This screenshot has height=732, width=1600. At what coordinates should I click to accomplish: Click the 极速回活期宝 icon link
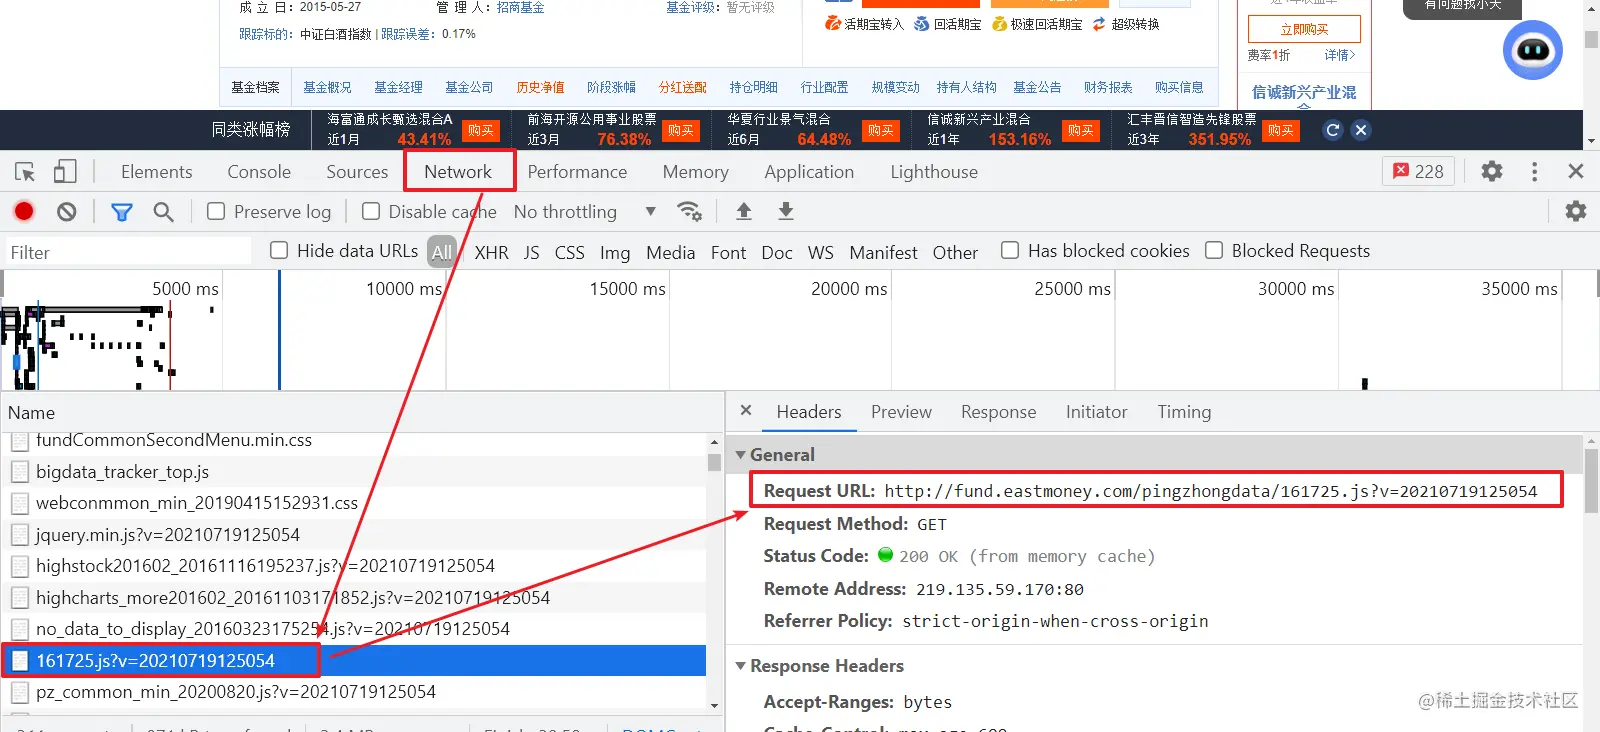(1037, 24)
